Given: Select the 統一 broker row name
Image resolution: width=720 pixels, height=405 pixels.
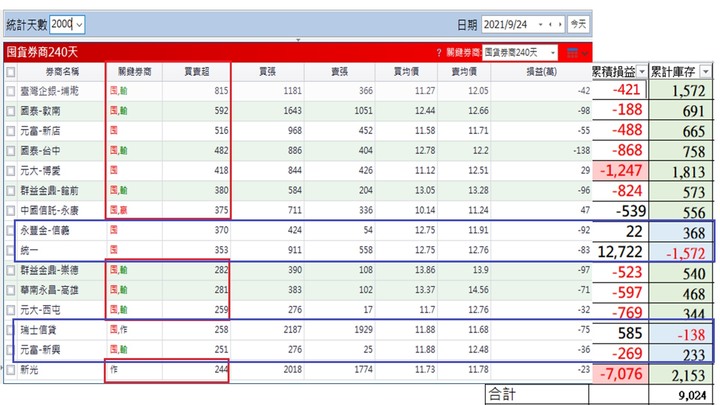Looking at the screenshot, I should pos(29,251).
